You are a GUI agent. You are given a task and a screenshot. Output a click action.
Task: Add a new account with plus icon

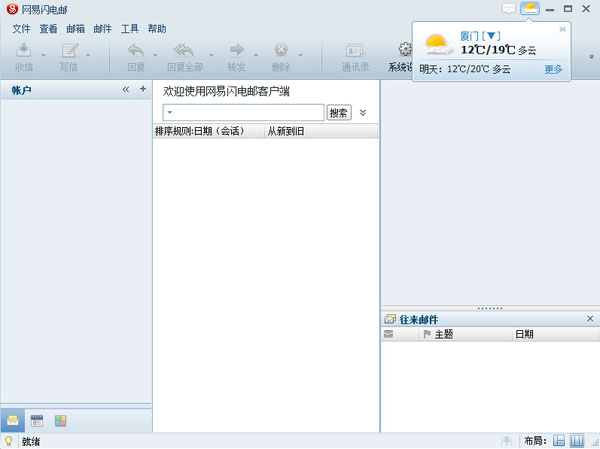143,89
